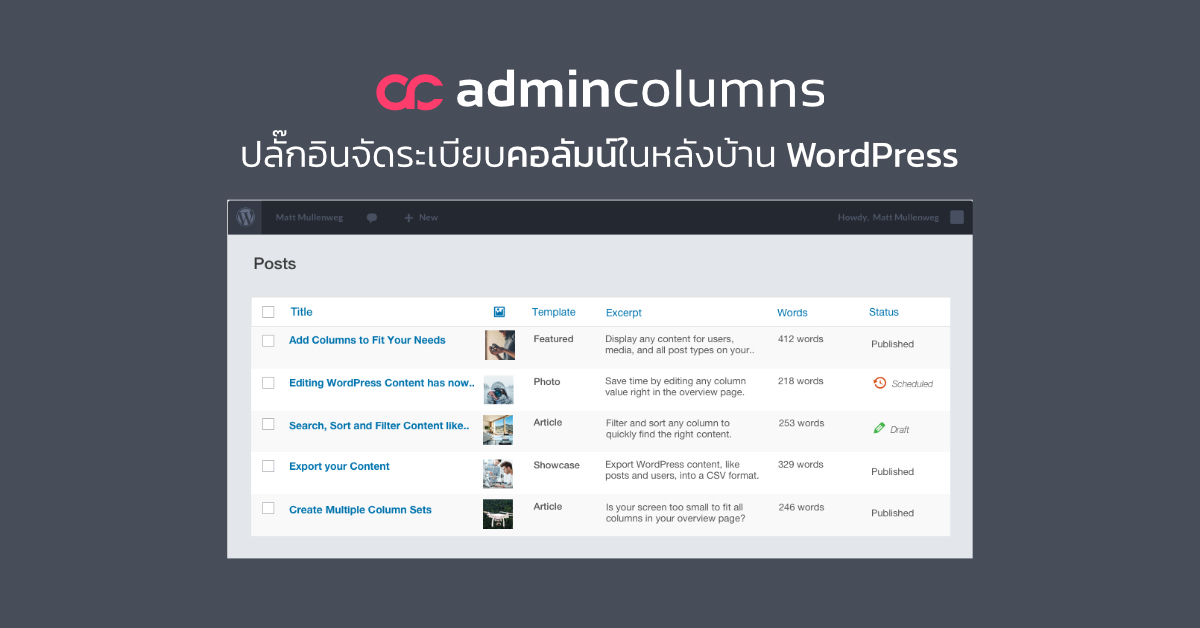Click the camera thumbnail for Add Columns post
Viewport: 1200px width, 628px height.
tap(498, 345)
